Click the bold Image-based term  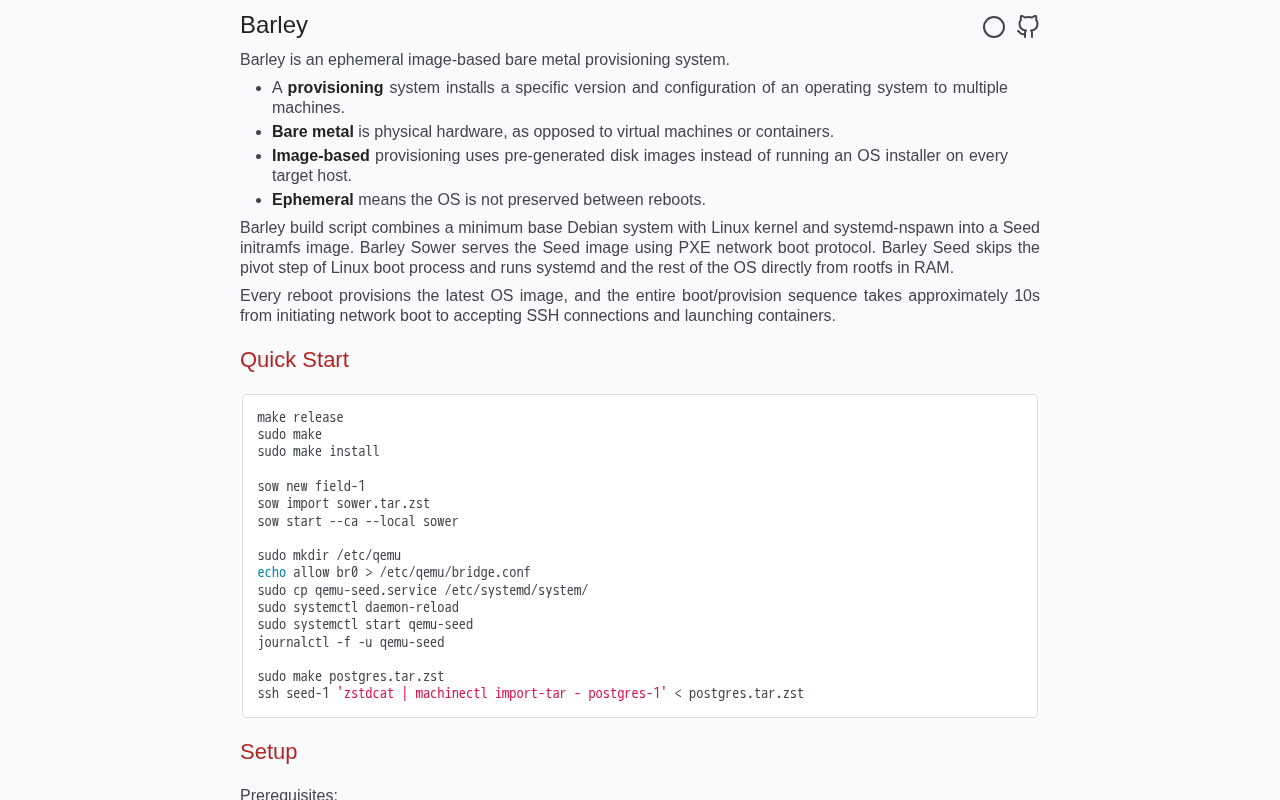[321, 156]
